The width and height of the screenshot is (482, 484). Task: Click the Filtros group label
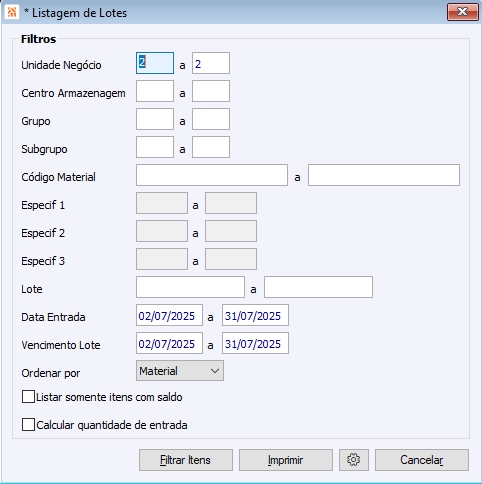(38, 39)
